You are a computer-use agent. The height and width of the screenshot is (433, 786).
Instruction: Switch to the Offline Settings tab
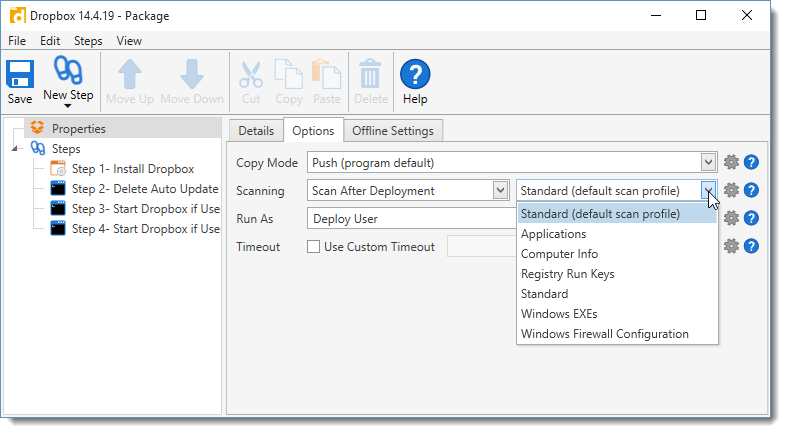click(392, 131)
